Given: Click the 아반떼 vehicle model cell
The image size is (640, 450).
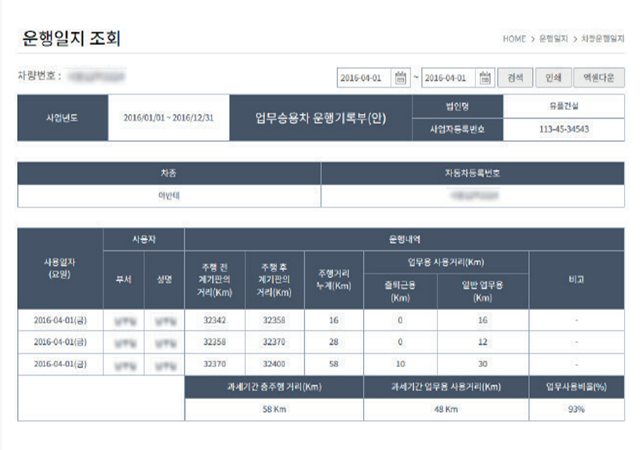Looking at the screenshot, I should coord(168,196).
